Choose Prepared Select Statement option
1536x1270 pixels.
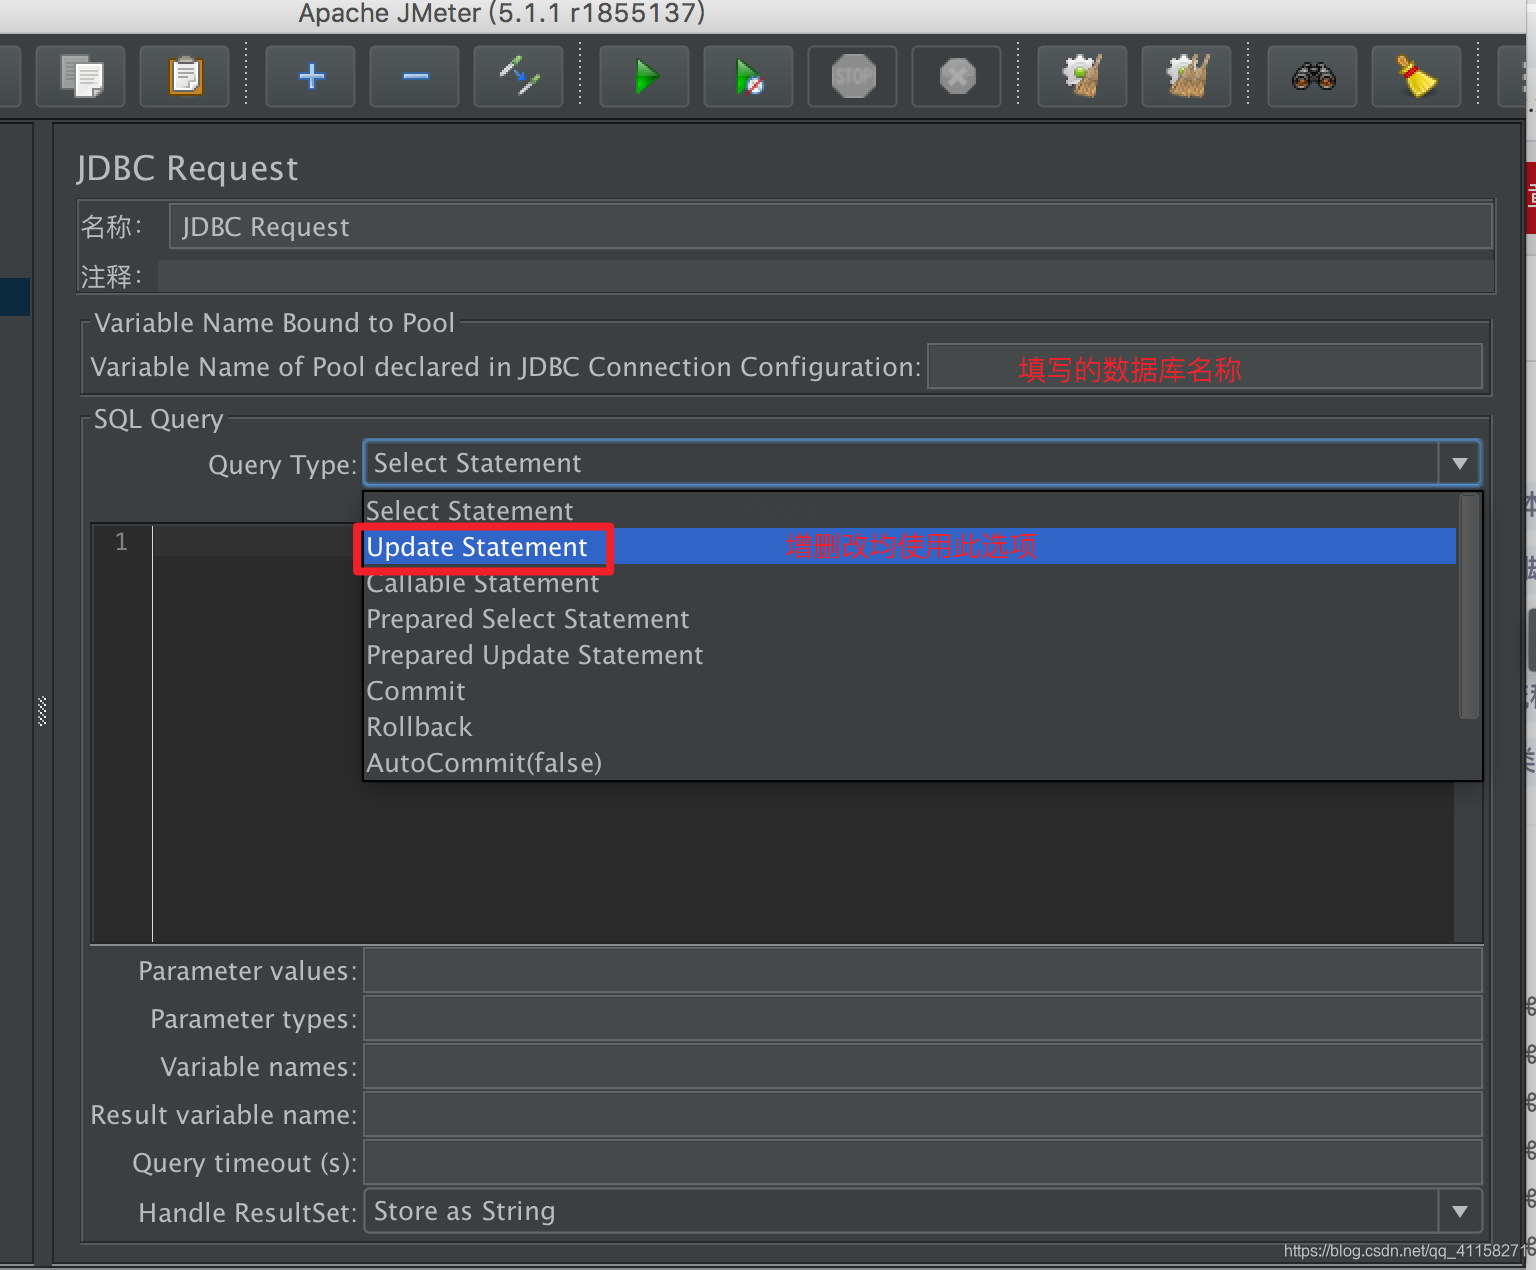pyautogui.click(x=909, y=619)
